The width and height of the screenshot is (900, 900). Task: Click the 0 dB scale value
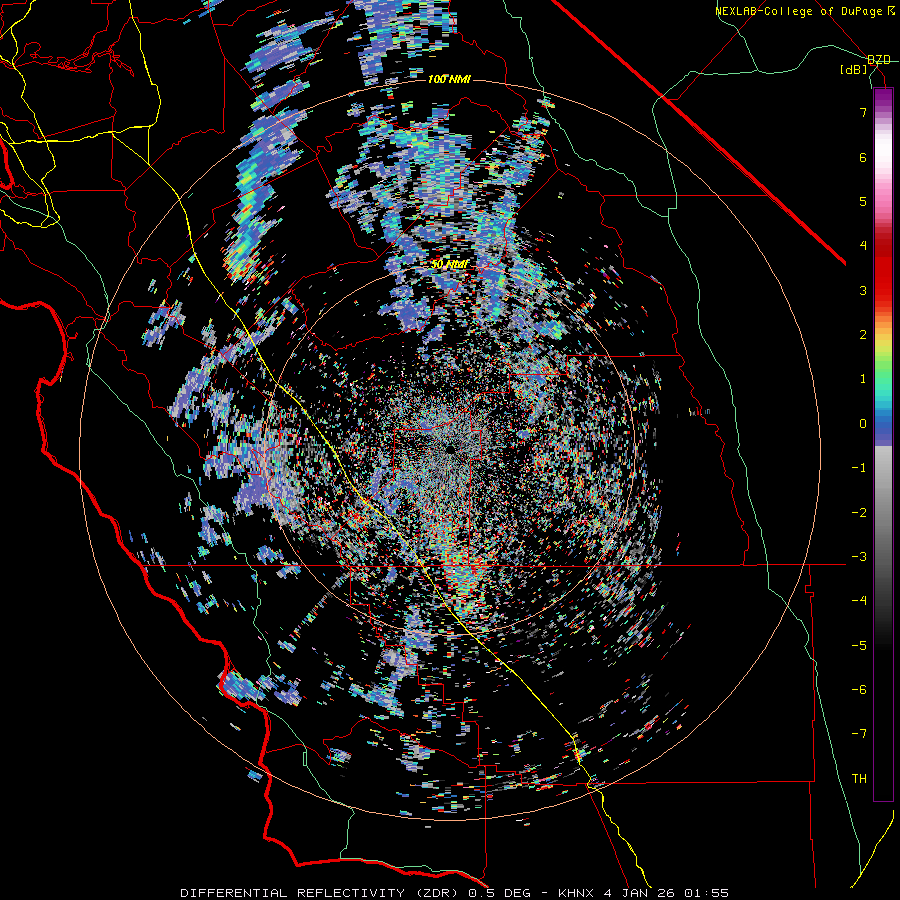point(863,424)
